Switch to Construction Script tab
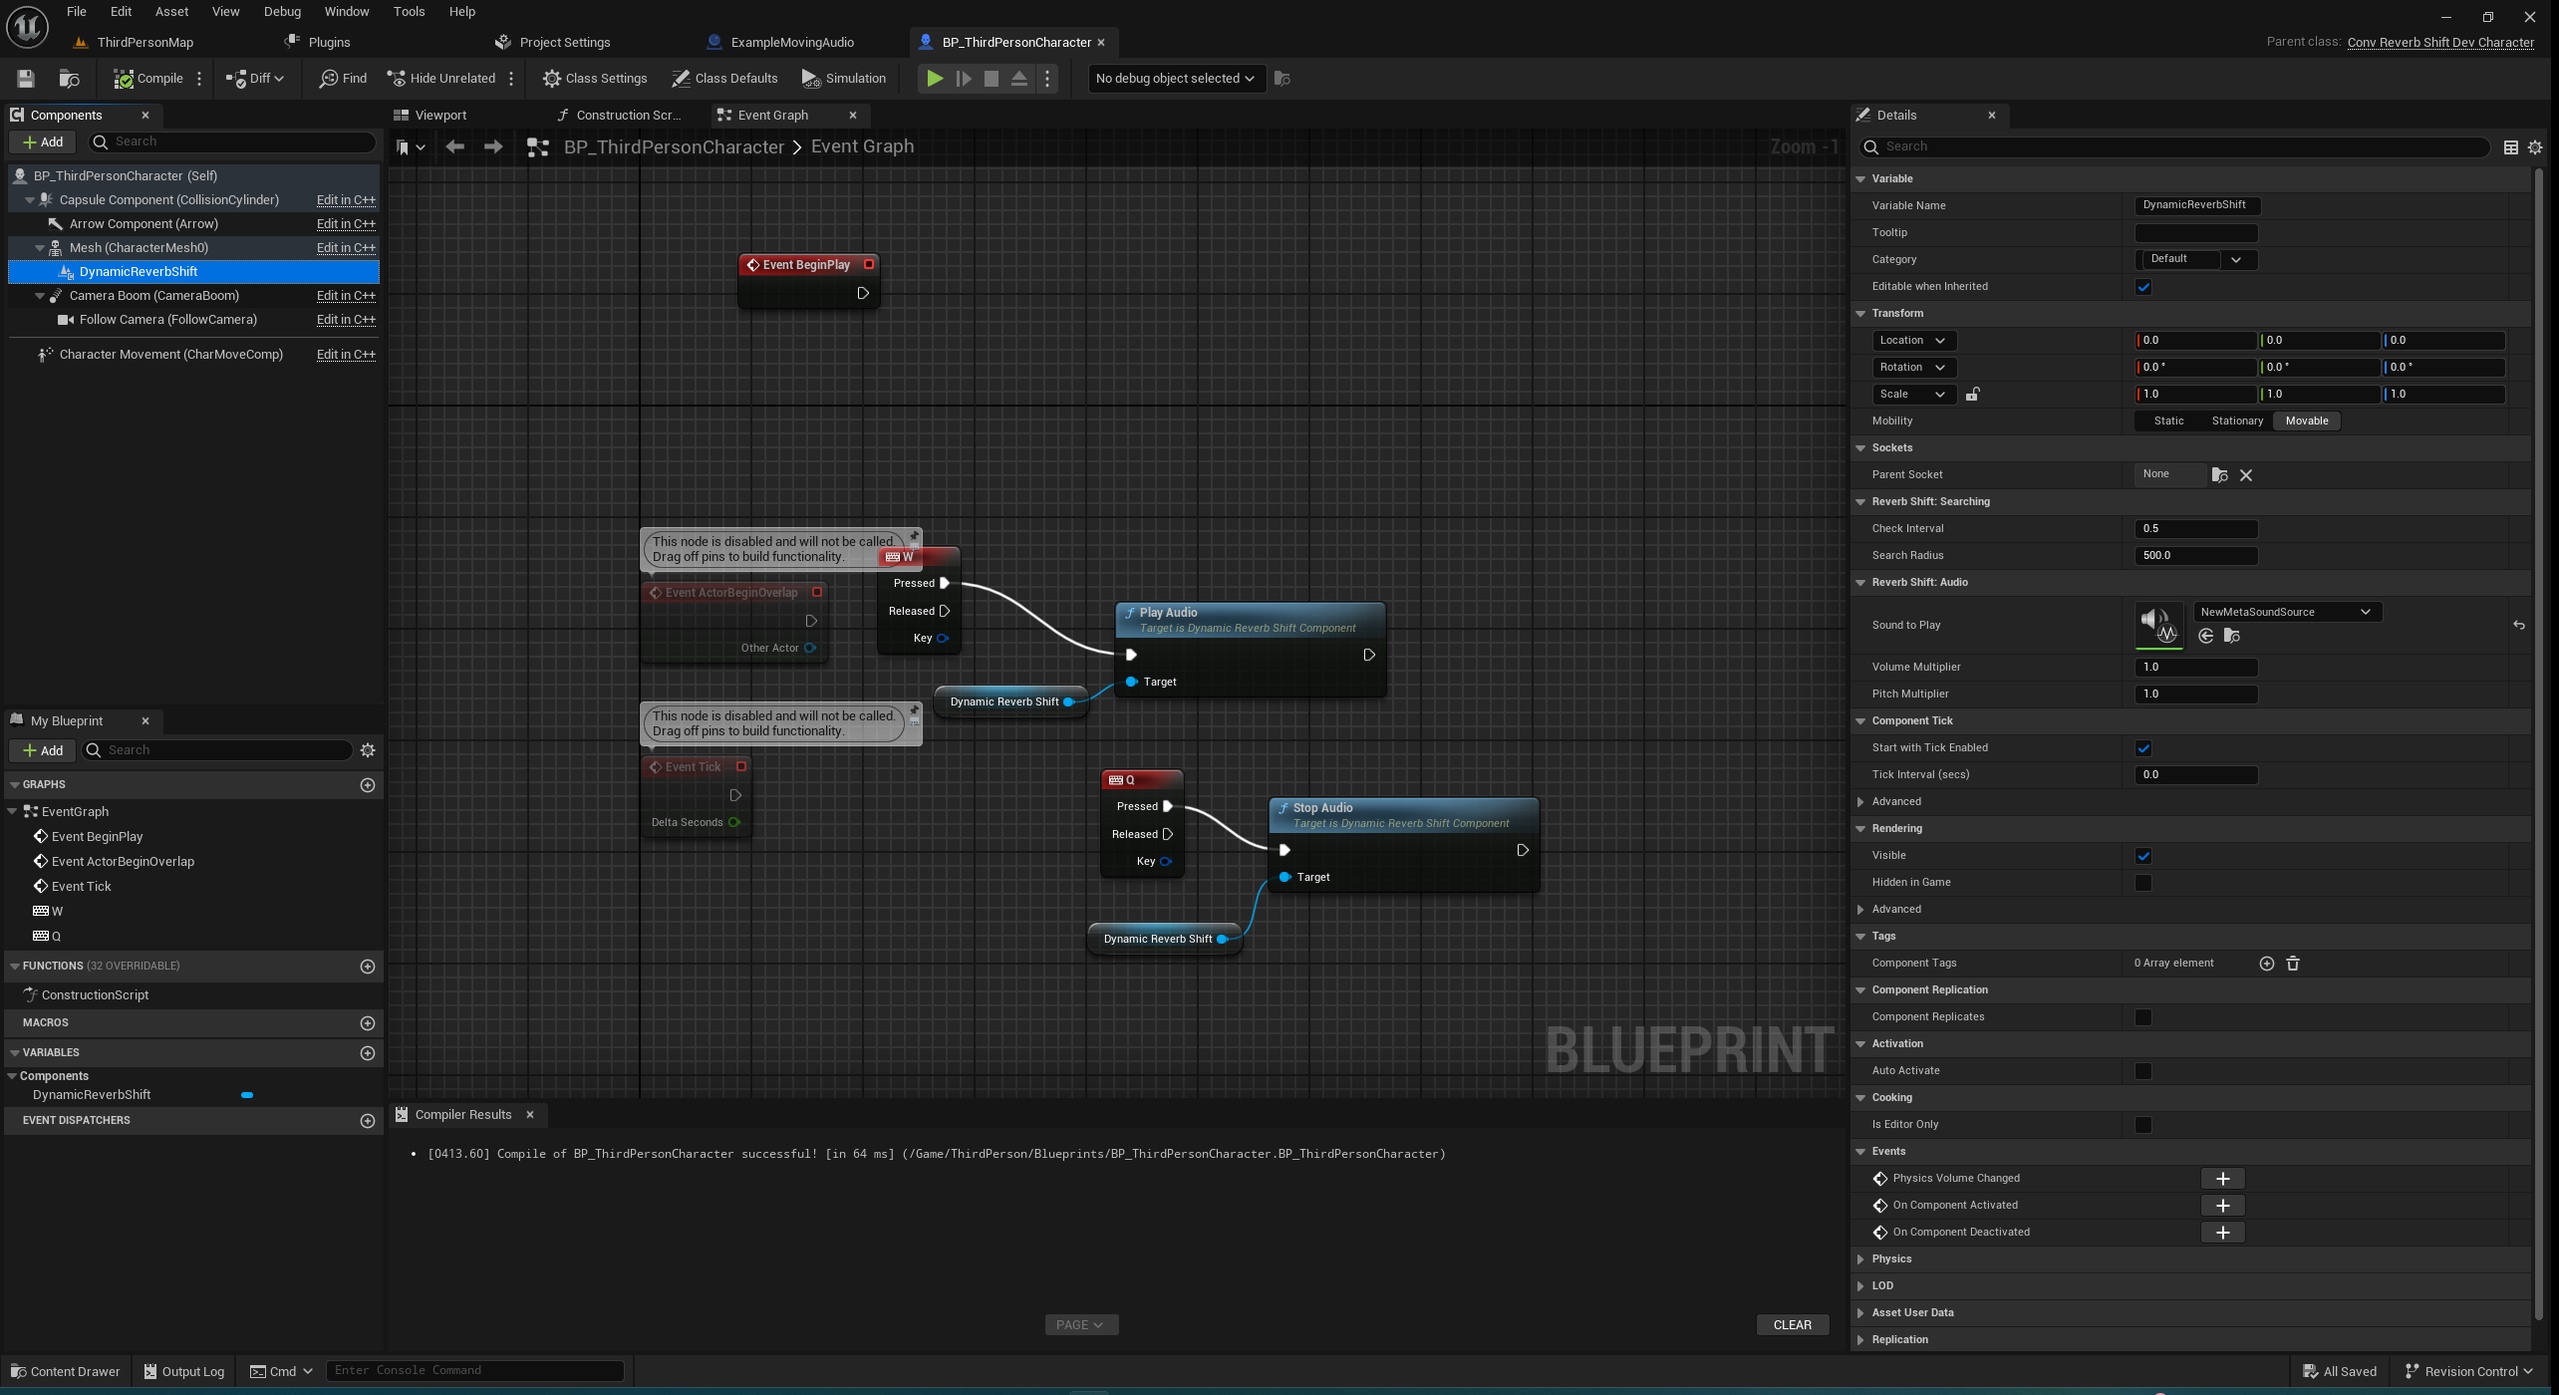 [628, 115]
